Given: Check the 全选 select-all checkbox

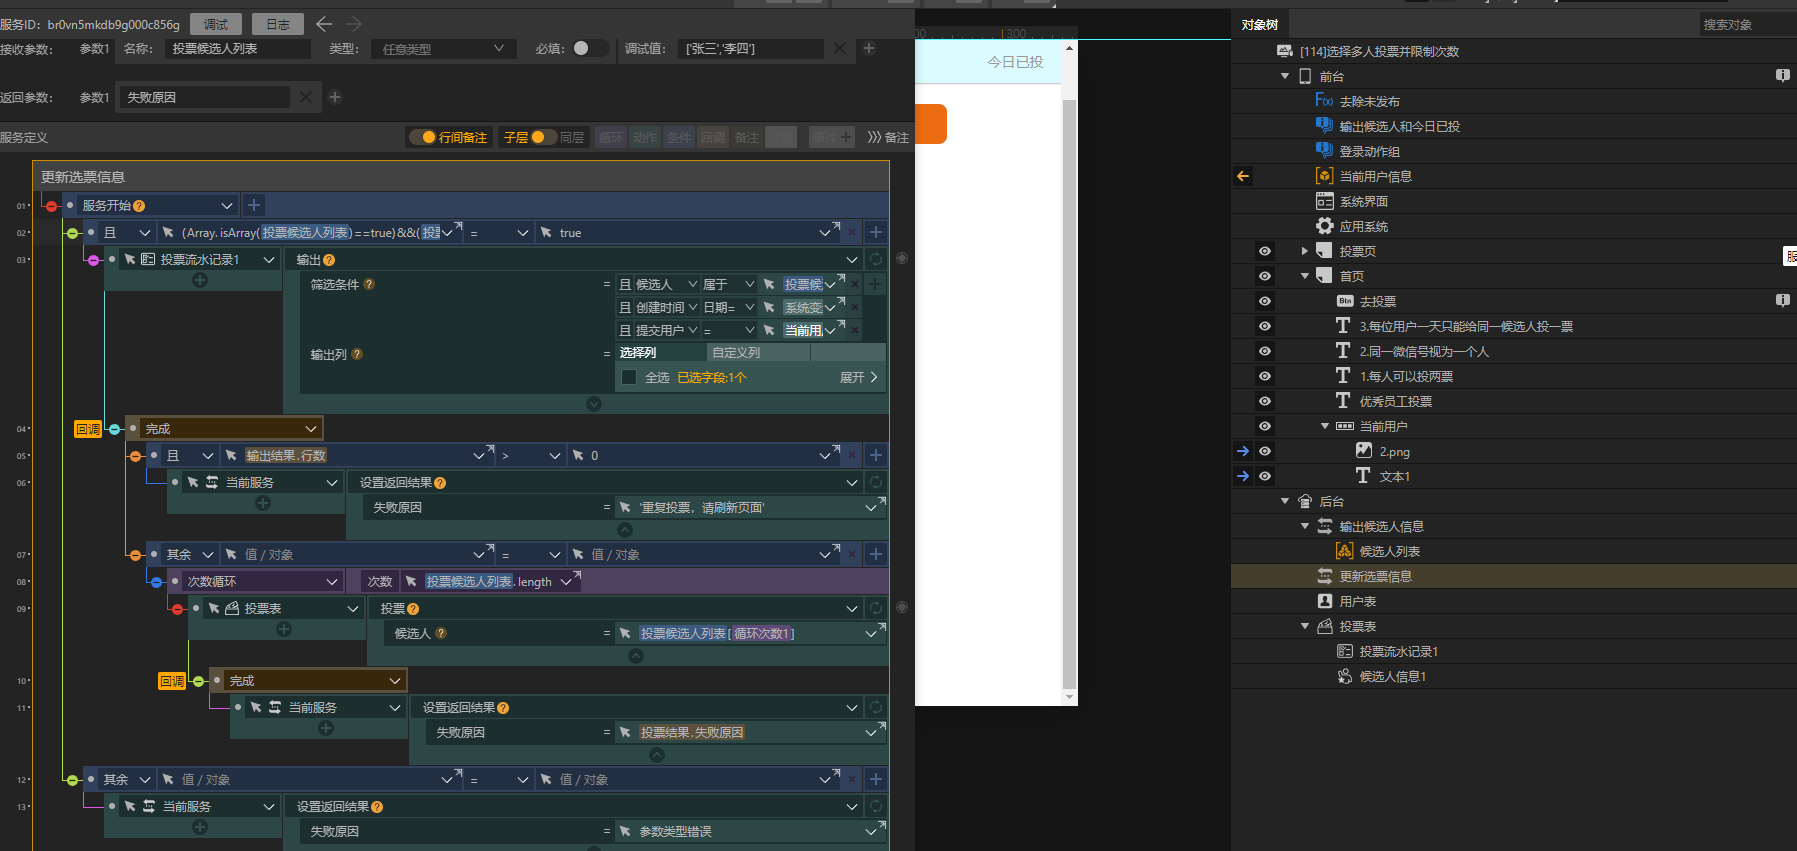Looking at the screenshot, I should point(629,377).
